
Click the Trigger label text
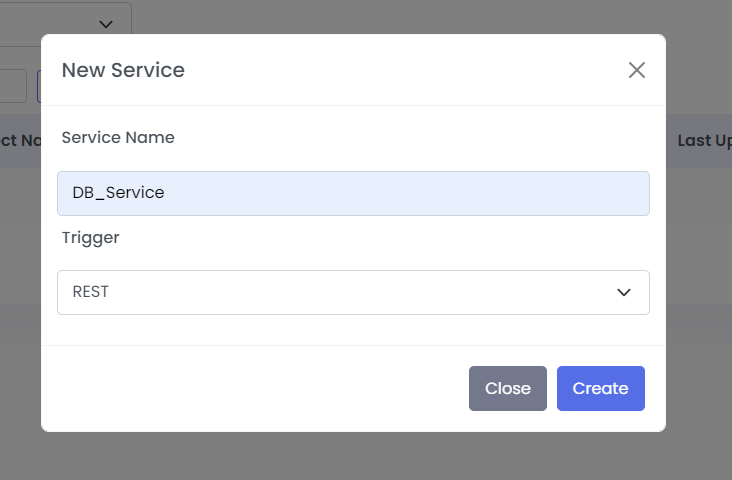(91, 238)
